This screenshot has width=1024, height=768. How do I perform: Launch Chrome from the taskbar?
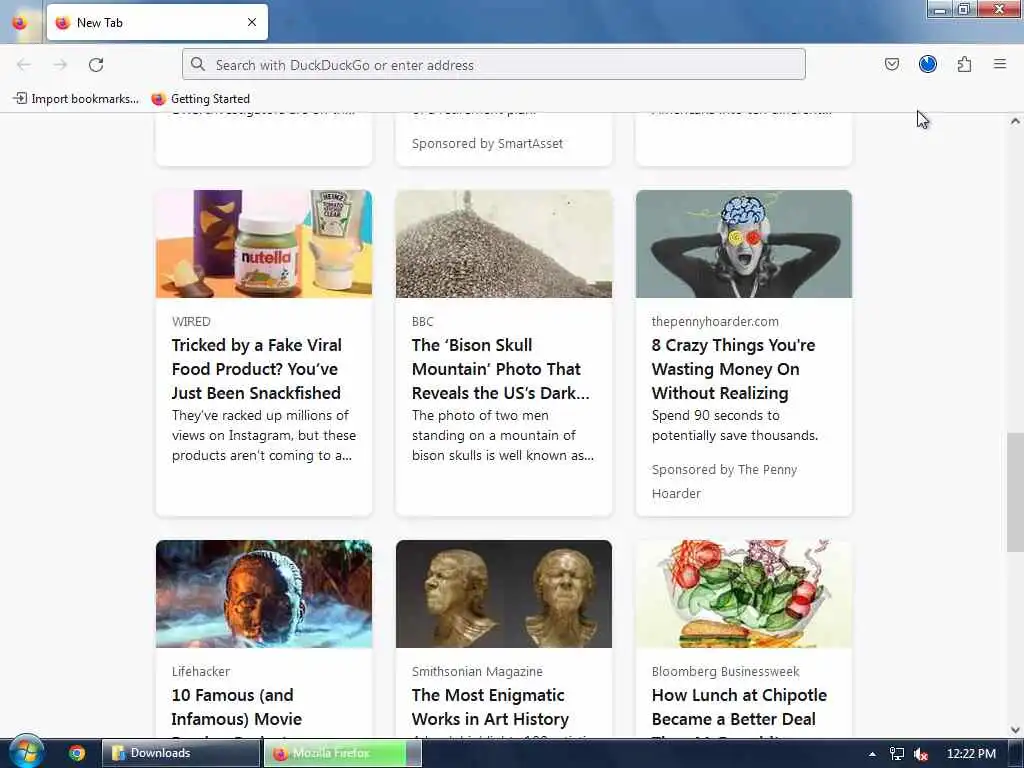click(x=77, y=753)
